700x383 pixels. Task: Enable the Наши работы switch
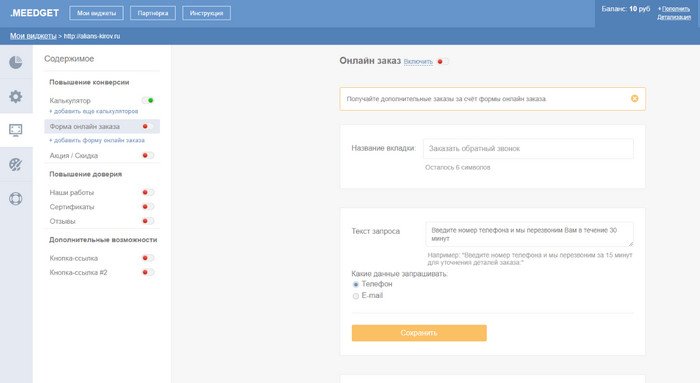(x=148, y=192)
